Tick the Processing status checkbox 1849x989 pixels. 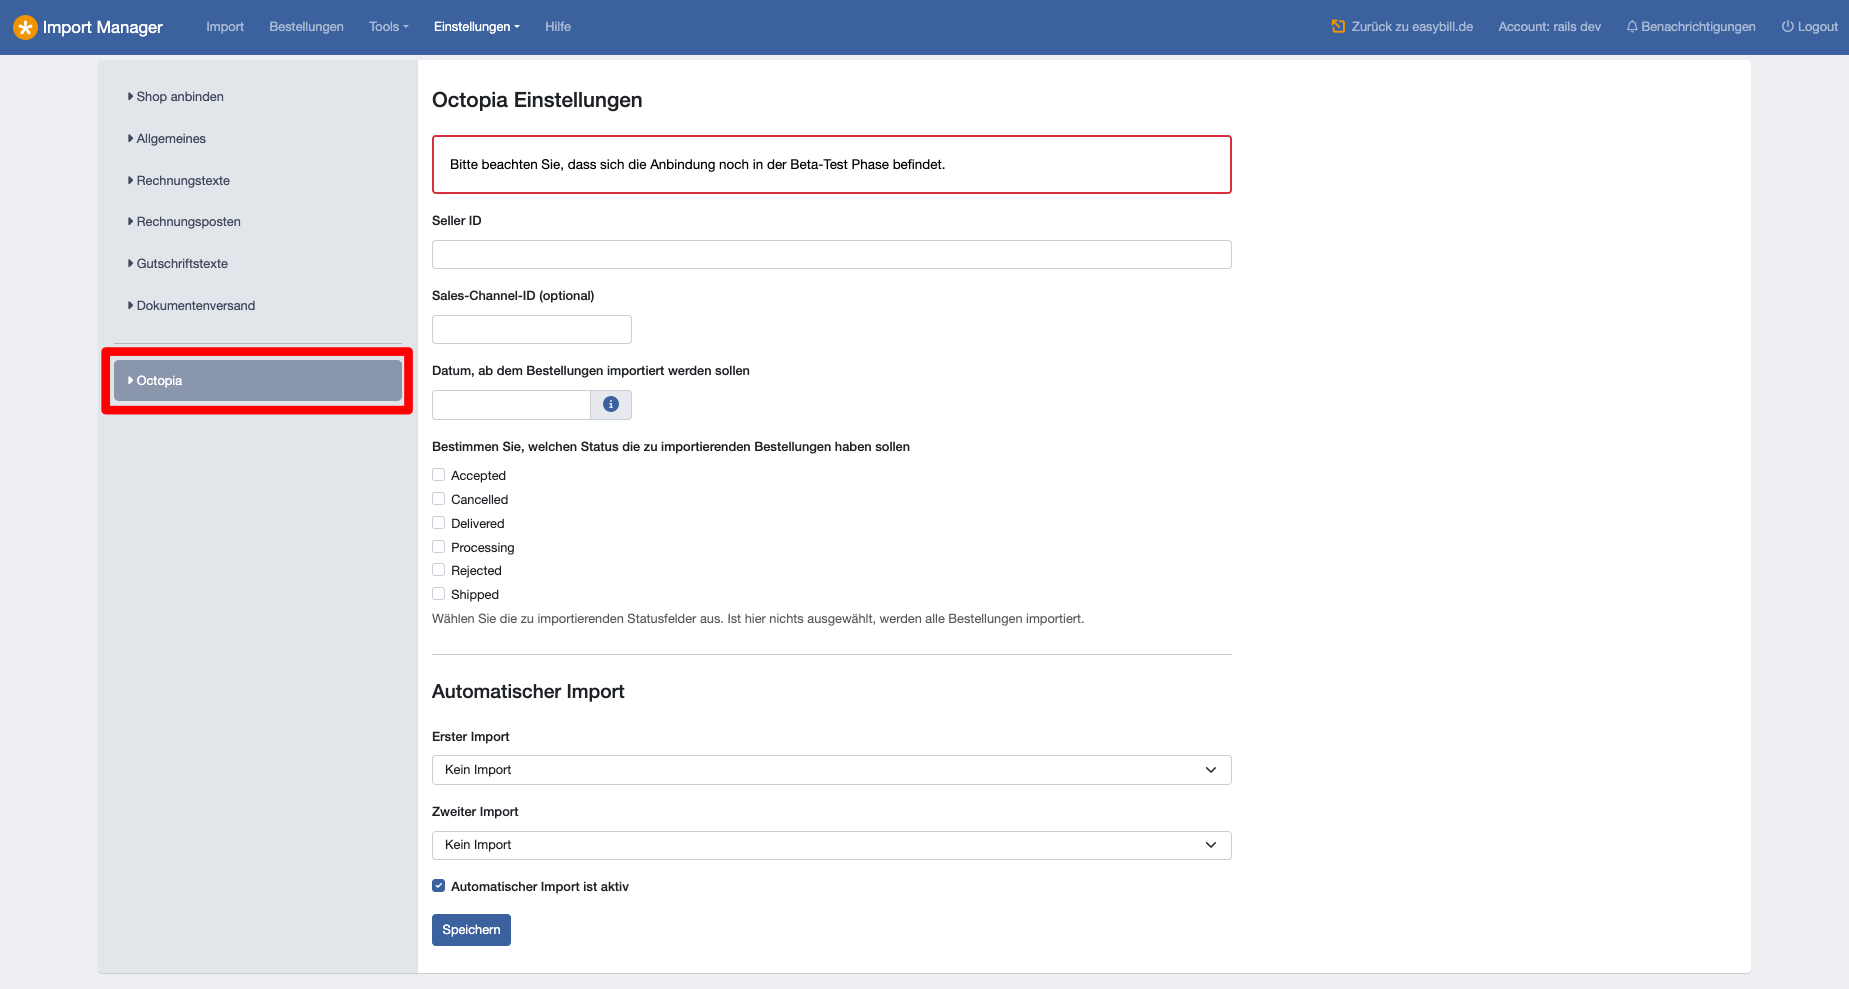point(438,547)
